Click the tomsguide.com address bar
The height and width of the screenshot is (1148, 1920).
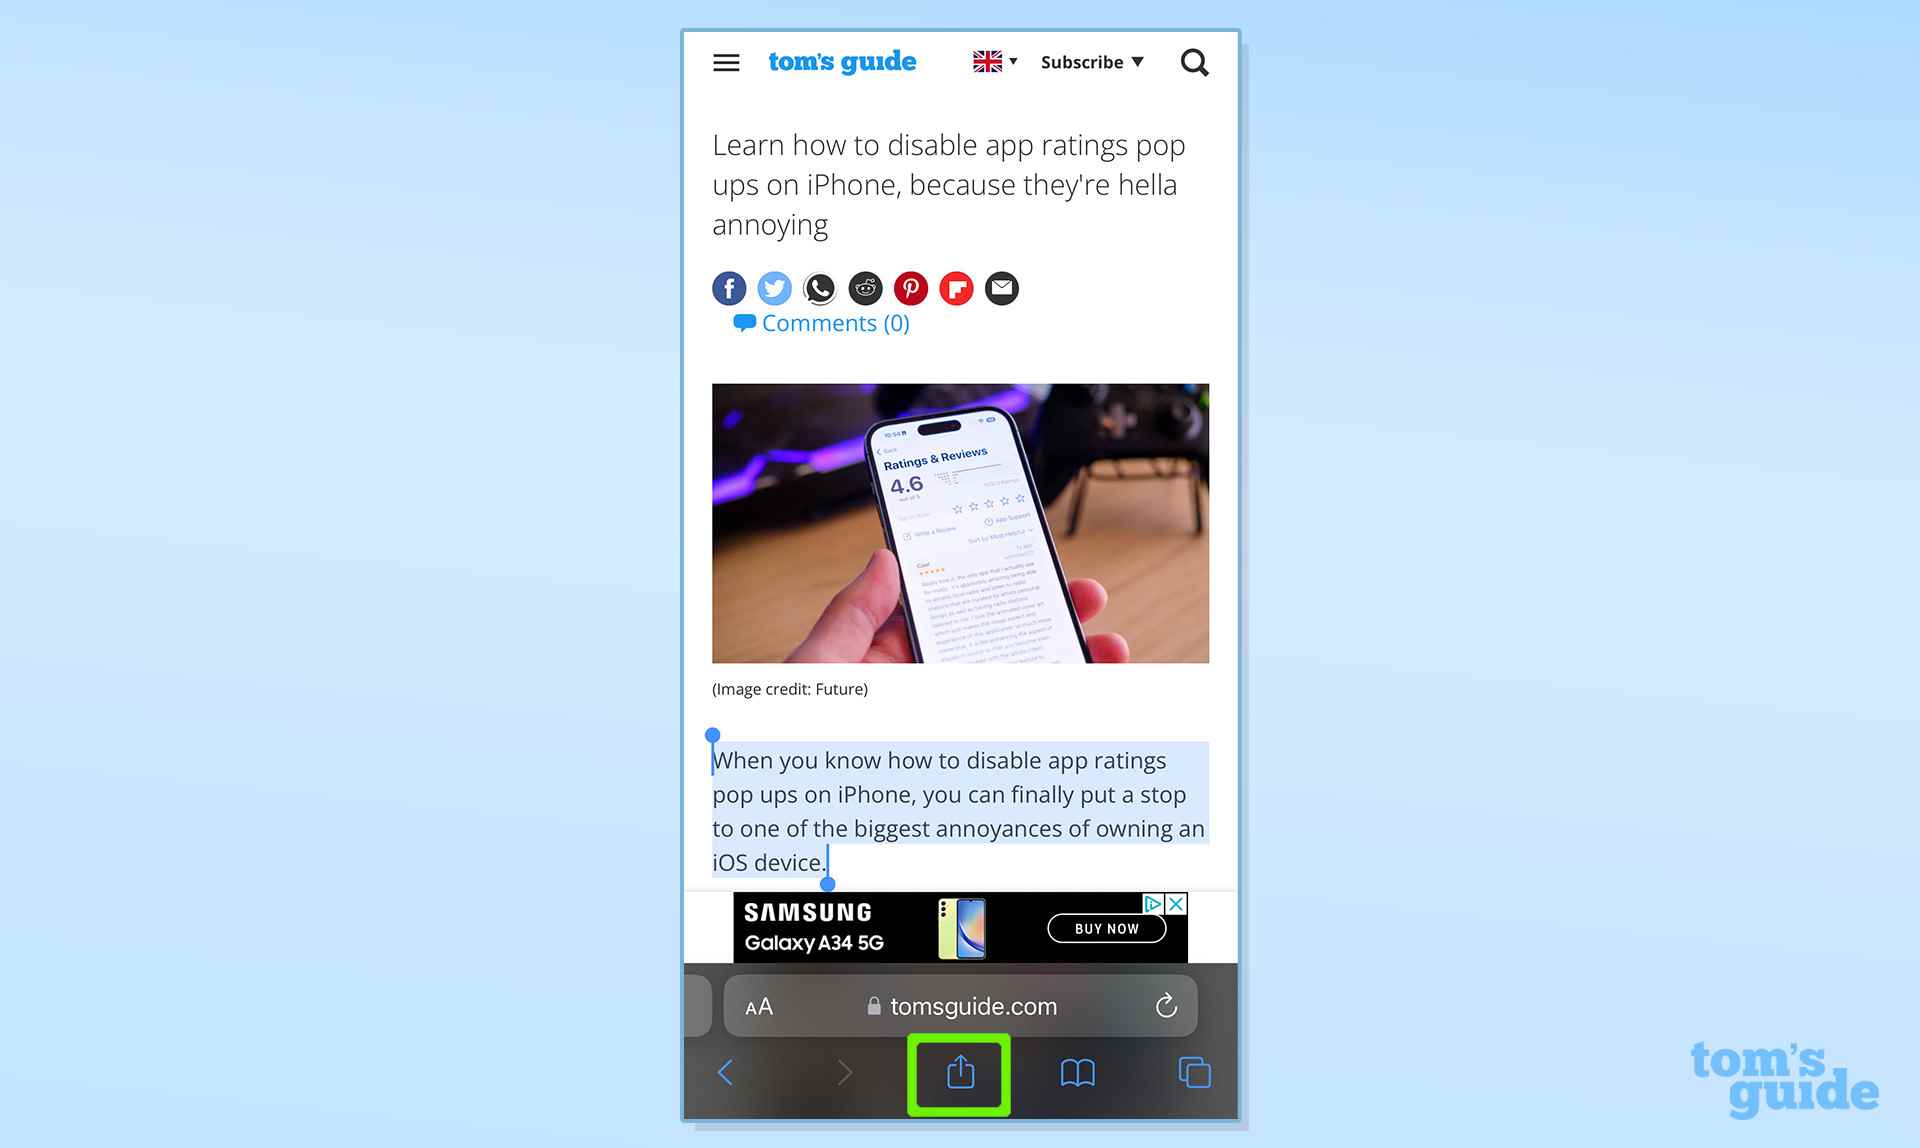(959, 1006)
